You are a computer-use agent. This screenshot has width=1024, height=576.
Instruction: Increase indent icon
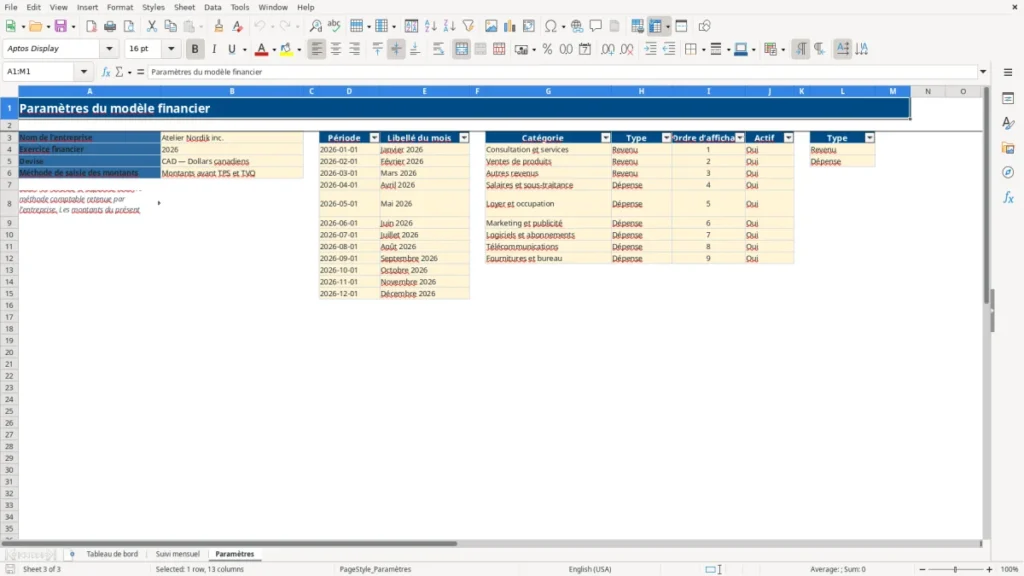(x=650, y=49)
